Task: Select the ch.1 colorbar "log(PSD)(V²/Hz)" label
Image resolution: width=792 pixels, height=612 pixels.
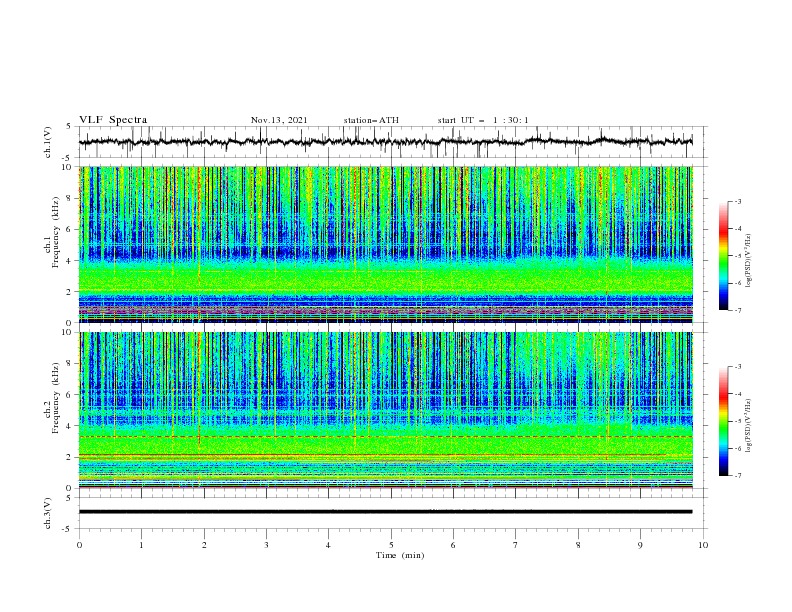Action: click(749, 261)
